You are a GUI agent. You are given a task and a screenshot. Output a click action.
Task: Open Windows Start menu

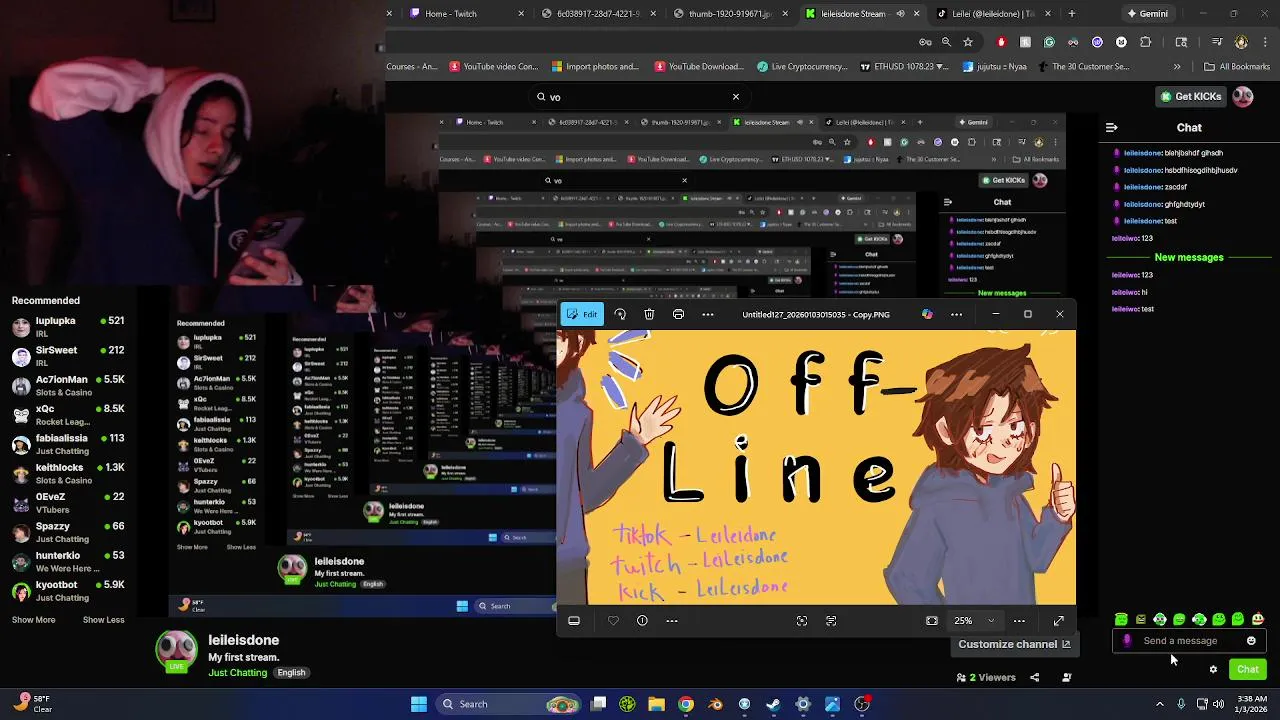(x=419, y=704)
